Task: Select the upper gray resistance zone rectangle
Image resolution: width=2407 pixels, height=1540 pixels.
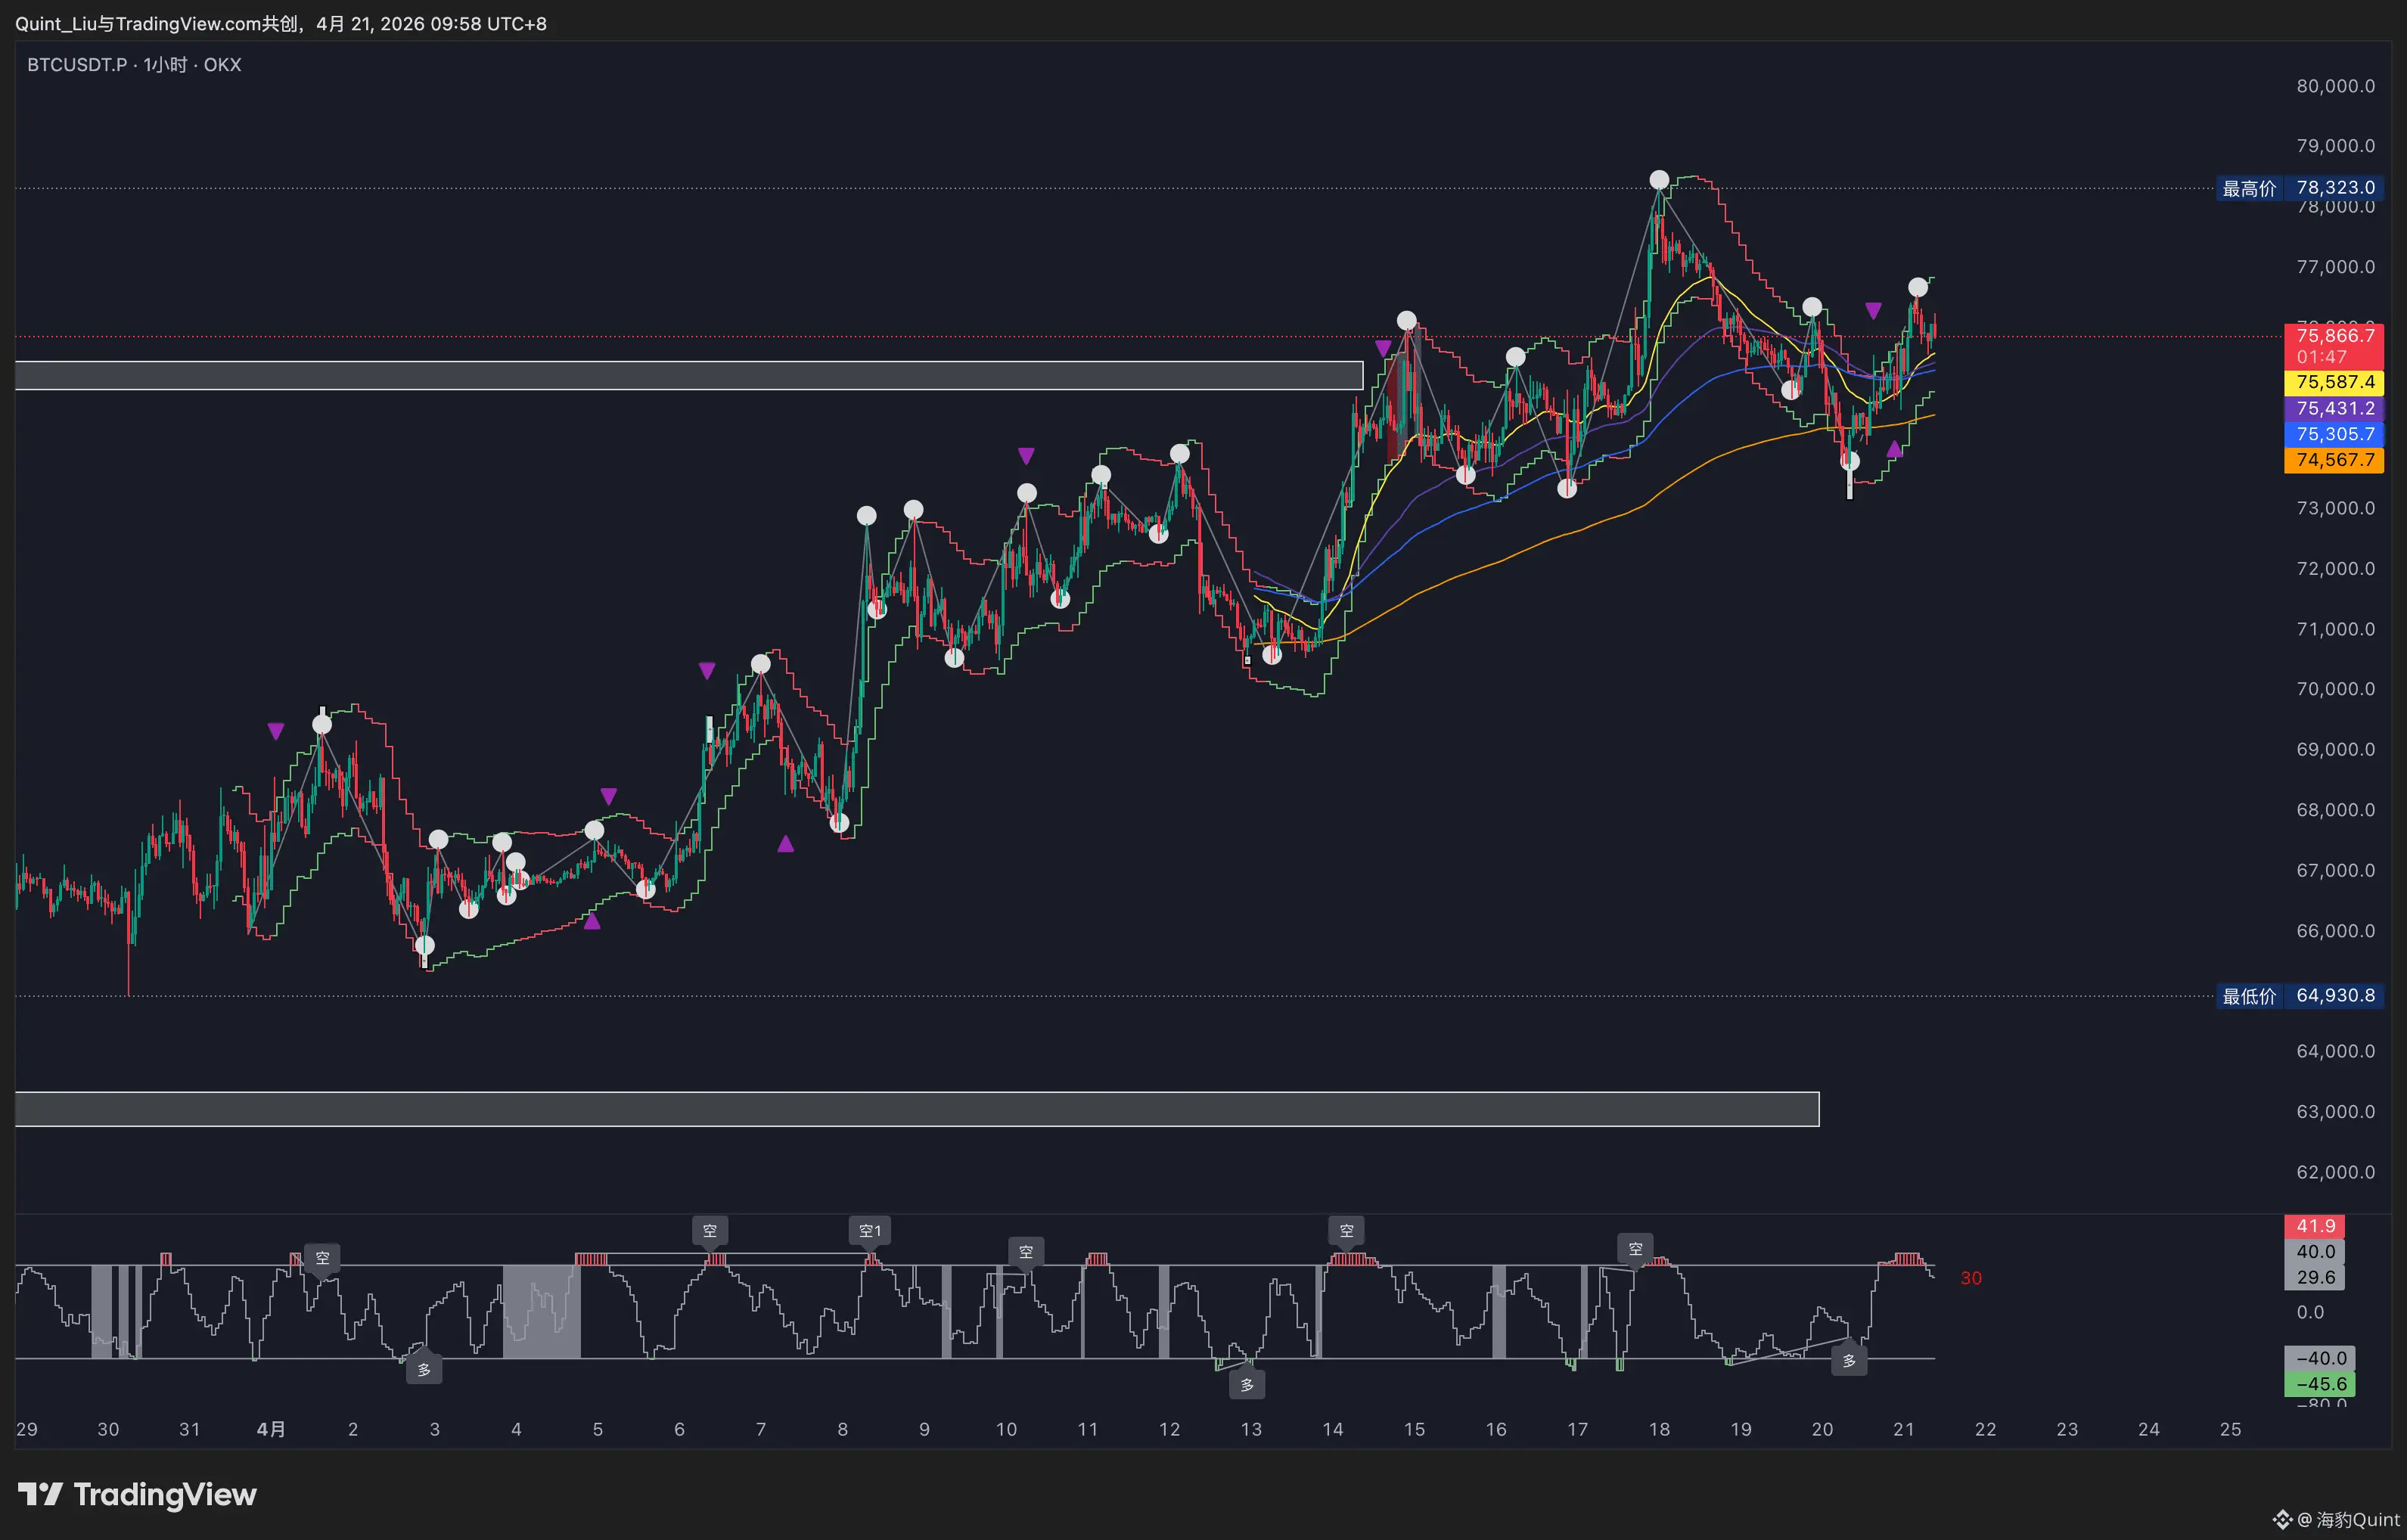Action: pyautogui.click(x=688, y=375)
